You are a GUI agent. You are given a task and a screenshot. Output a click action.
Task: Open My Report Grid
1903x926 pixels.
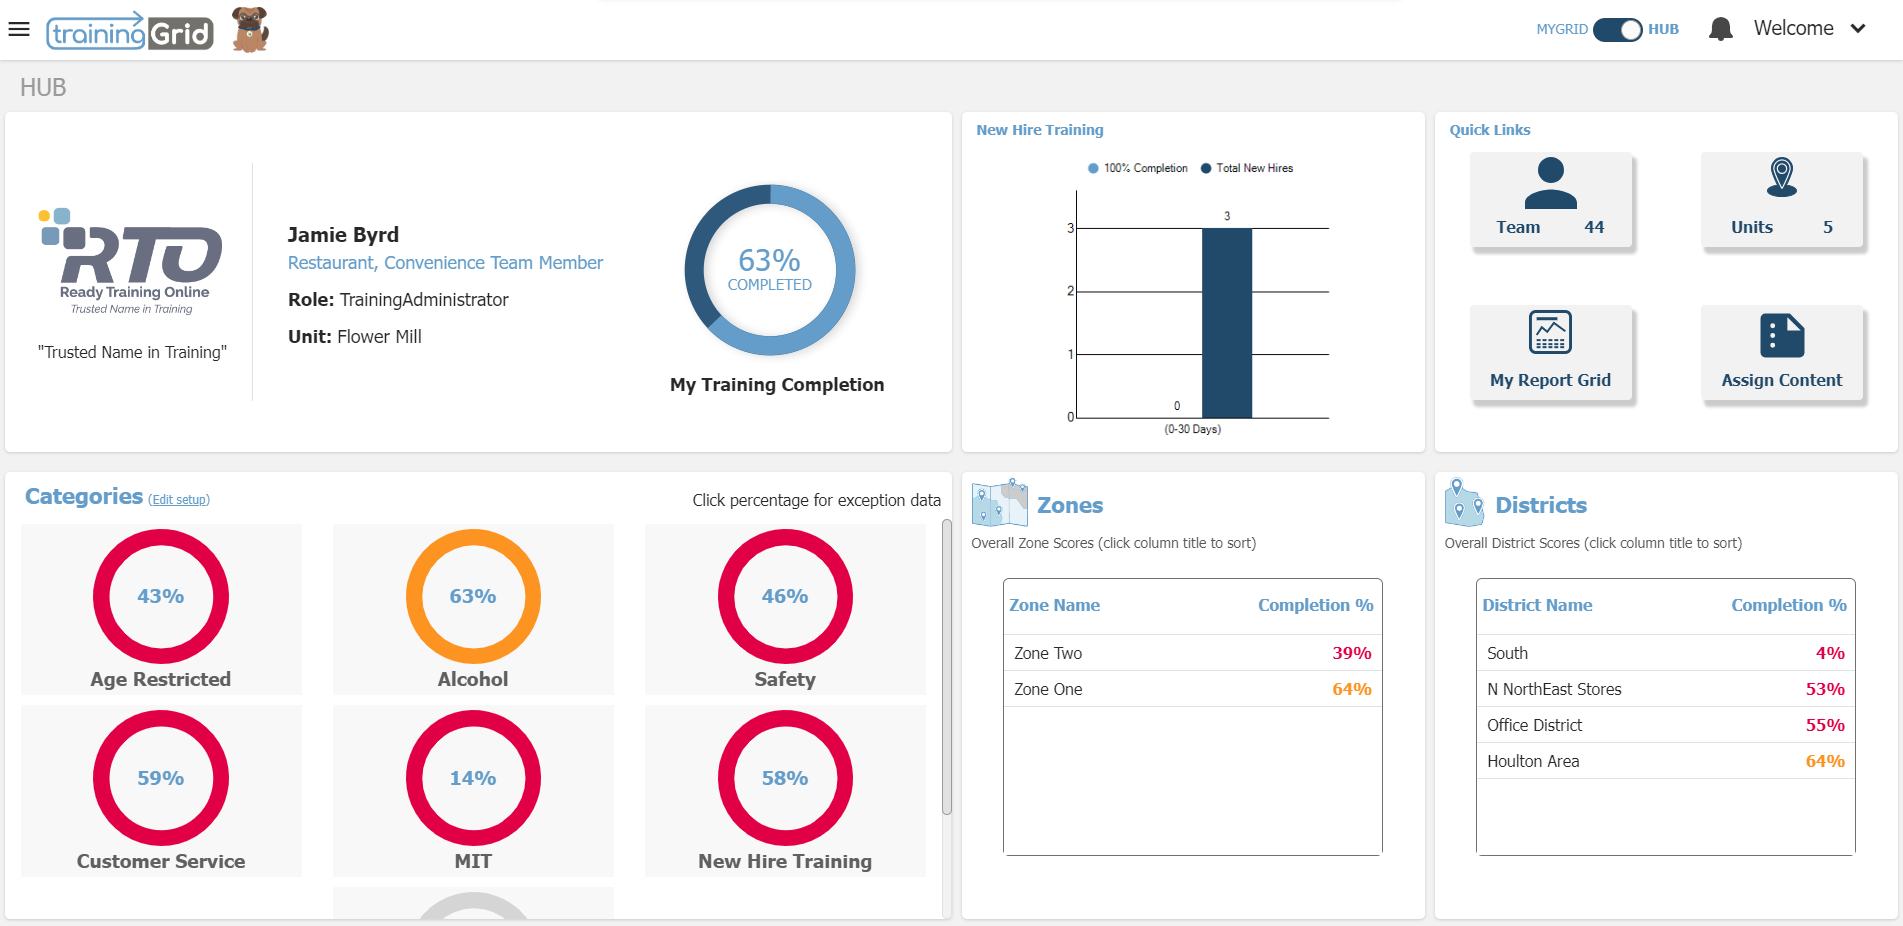tap(1551, 352)
